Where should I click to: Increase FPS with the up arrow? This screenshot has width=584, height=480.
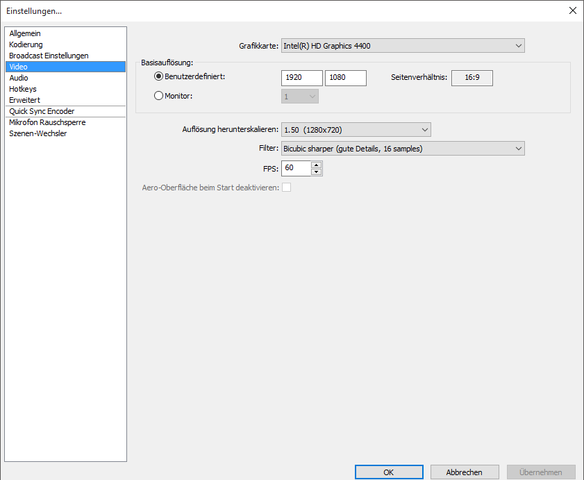(x=316, y=165)
